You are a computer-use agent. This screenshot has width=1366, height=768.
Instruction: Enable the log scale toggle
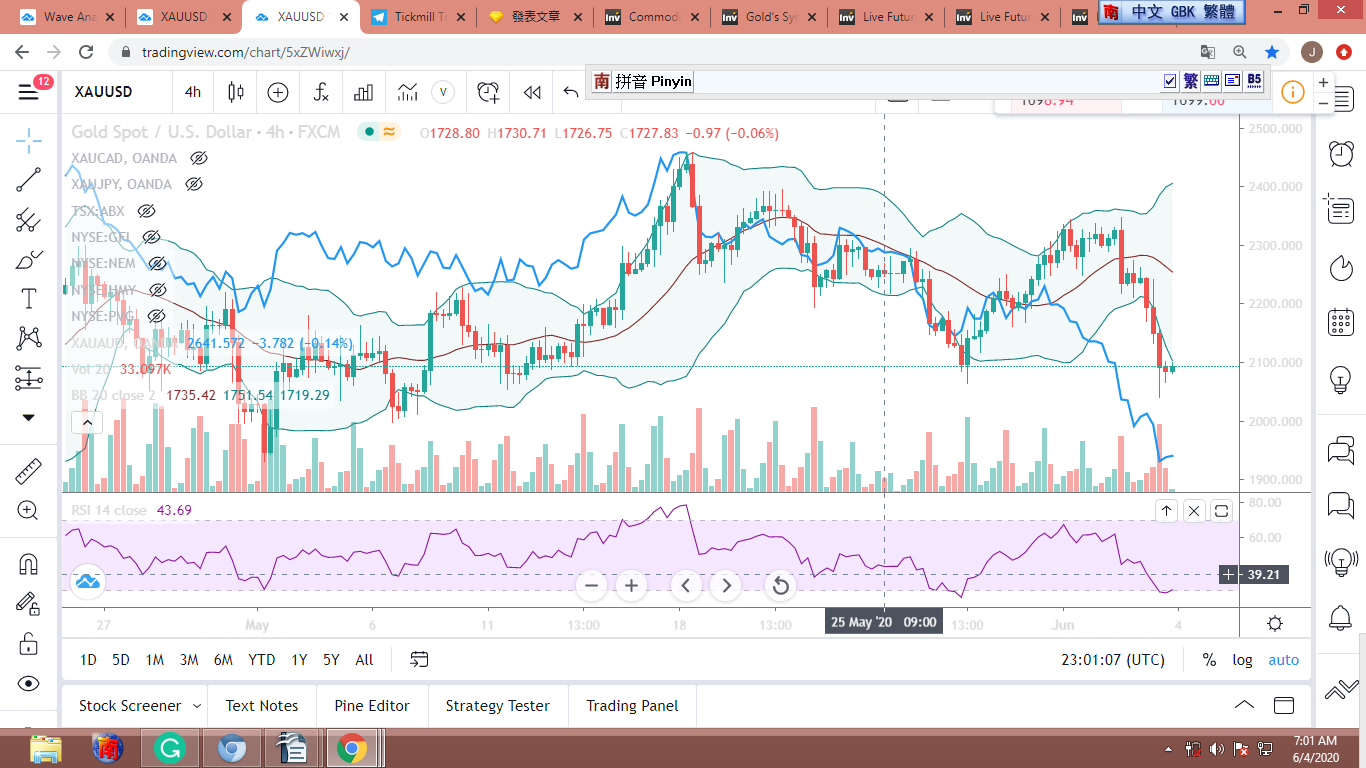click(x=1242, y=660)
